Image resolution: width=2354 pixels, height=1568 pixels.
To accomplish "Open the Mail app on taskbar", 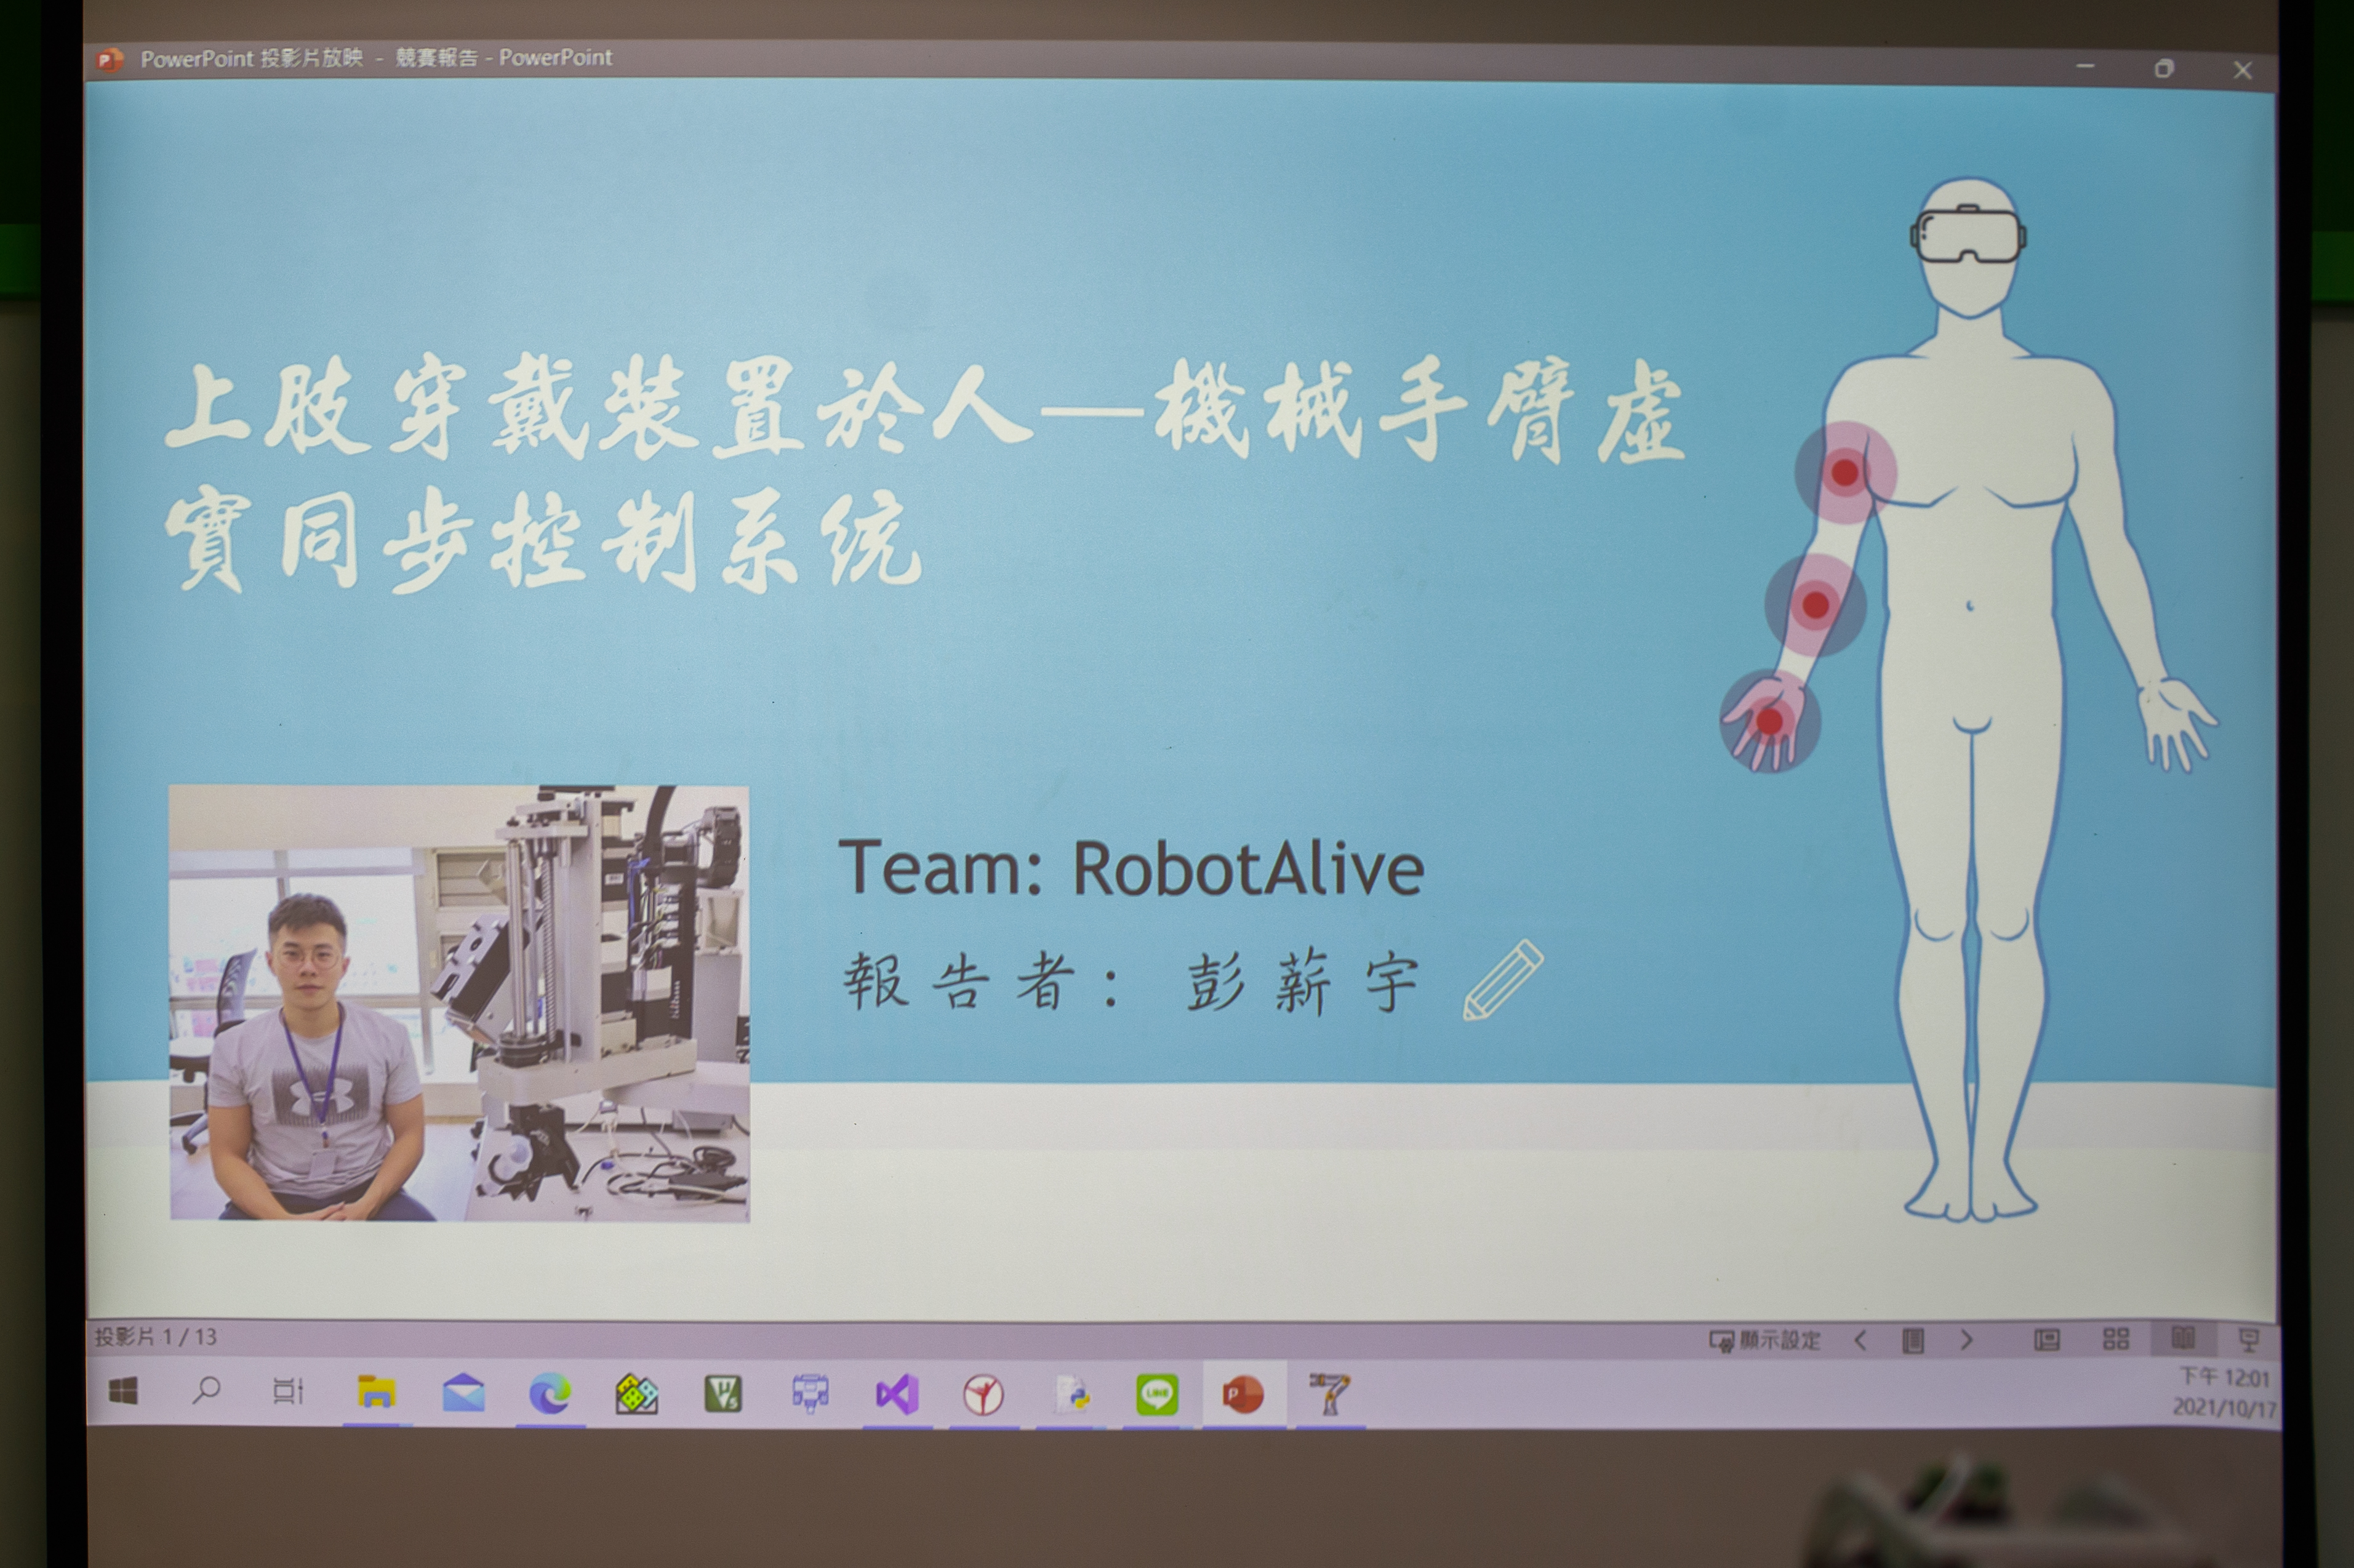I will click(x=463, y=1393).
